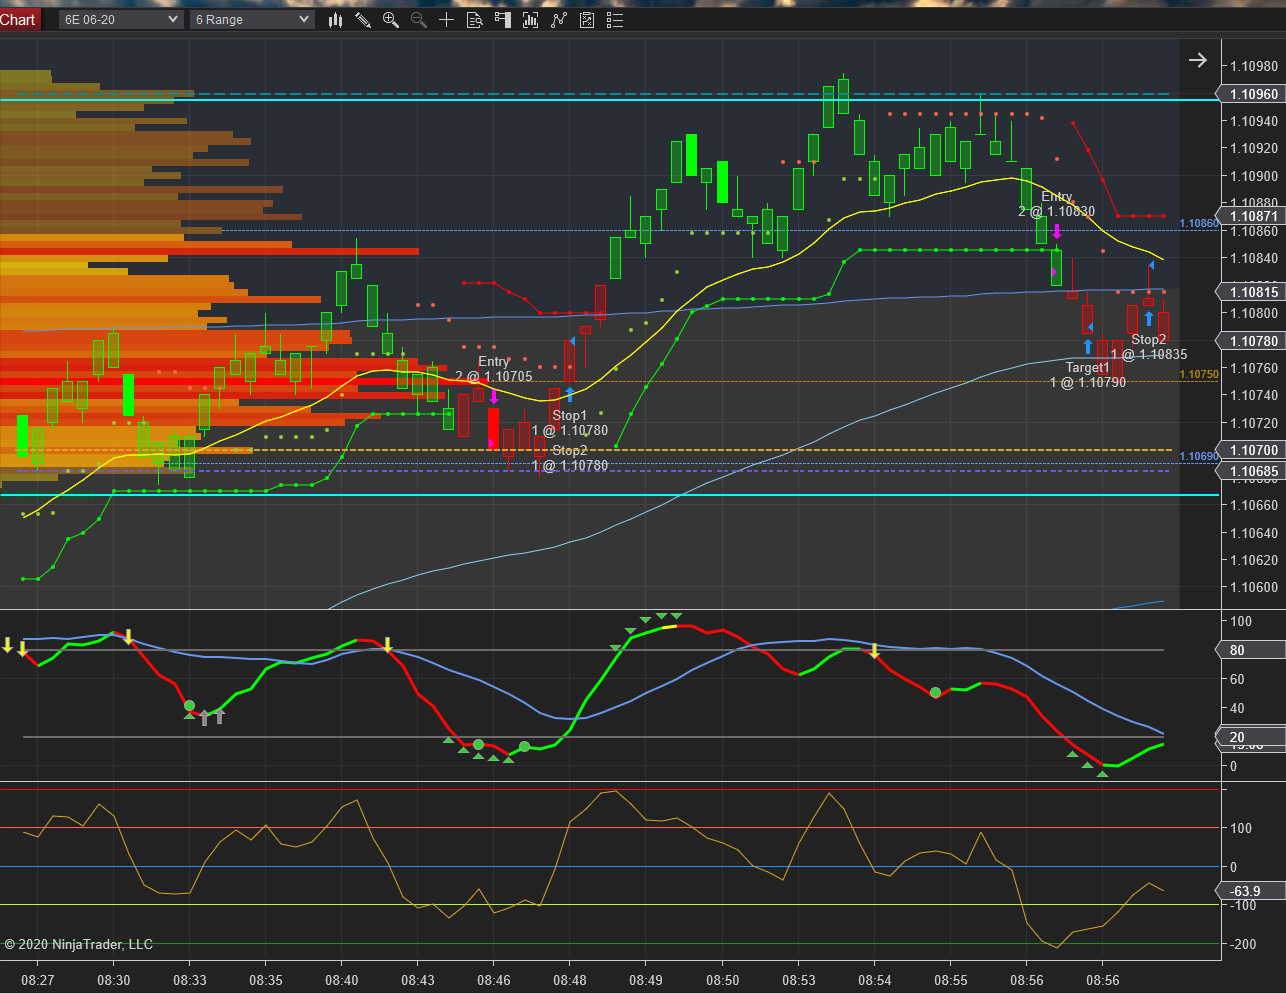The width and height of the screenshot is (1286, 993).
Task: Open the list/templates icon
Action: tap(615, 19)
